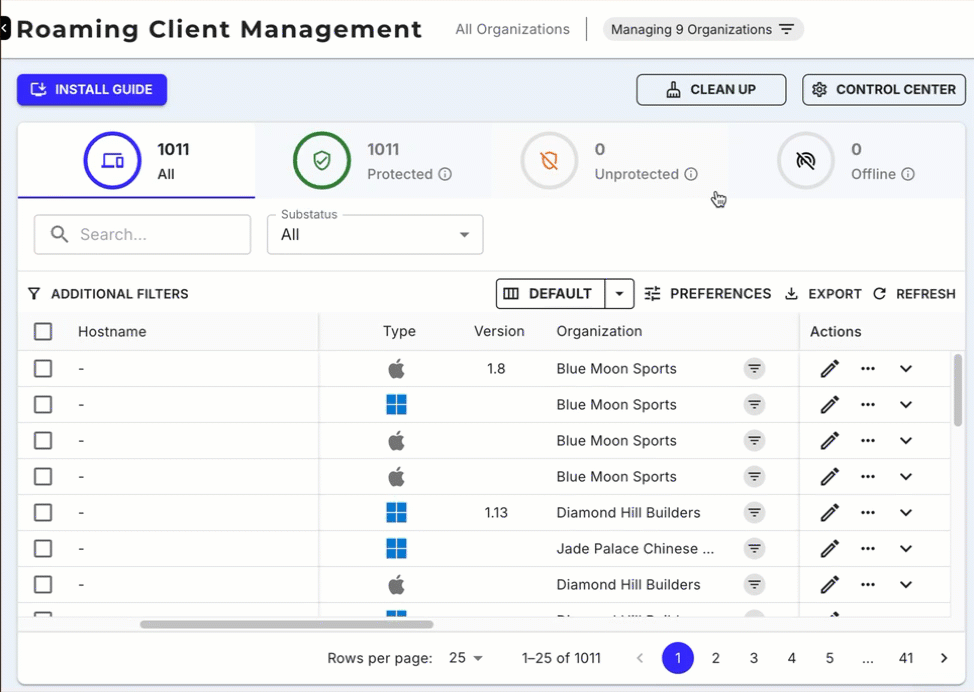
Task: Expand details of Windows Blue Moon Sports row
Action: (x=906, y=405)
